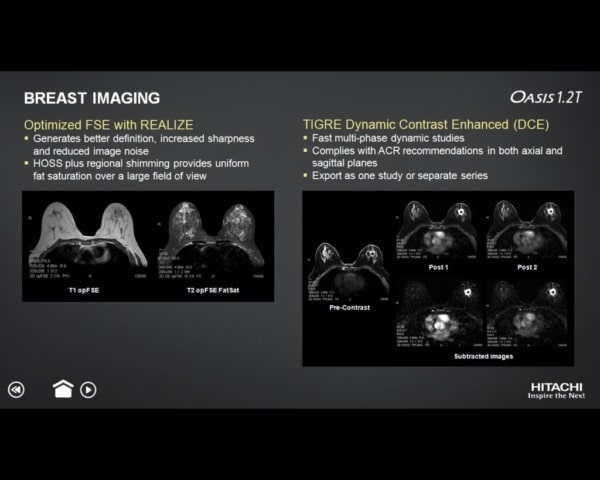Click the 'Post 1' caption label
600x480 pixels.
coord(438,267)
